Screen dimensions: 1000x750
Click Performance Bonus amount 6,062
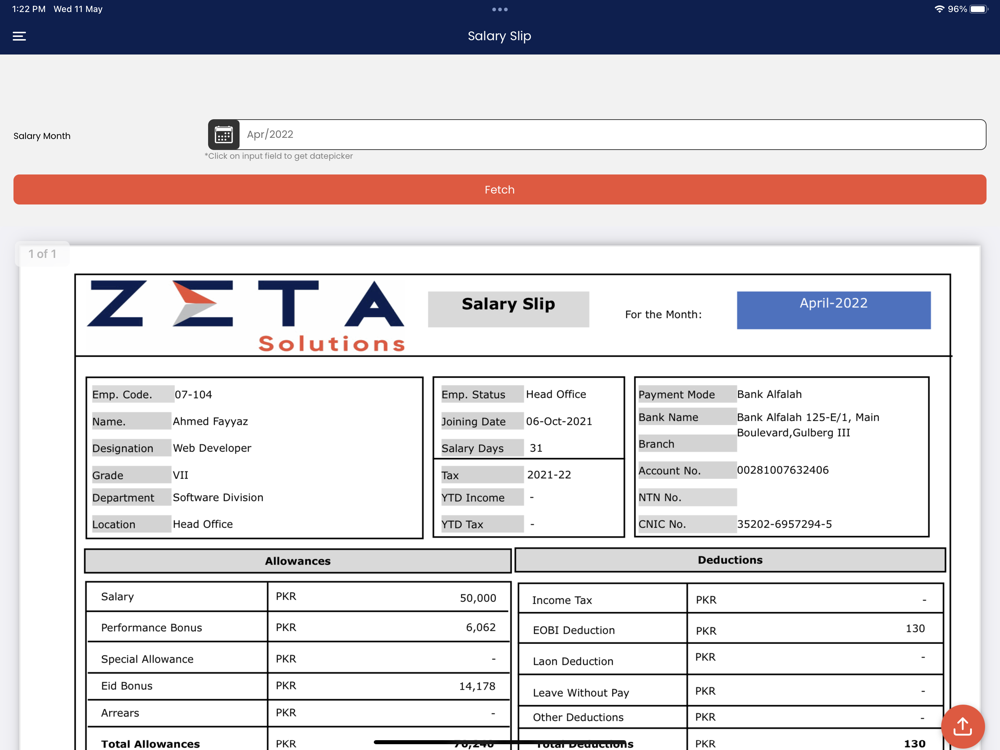(x=480, y=628)
